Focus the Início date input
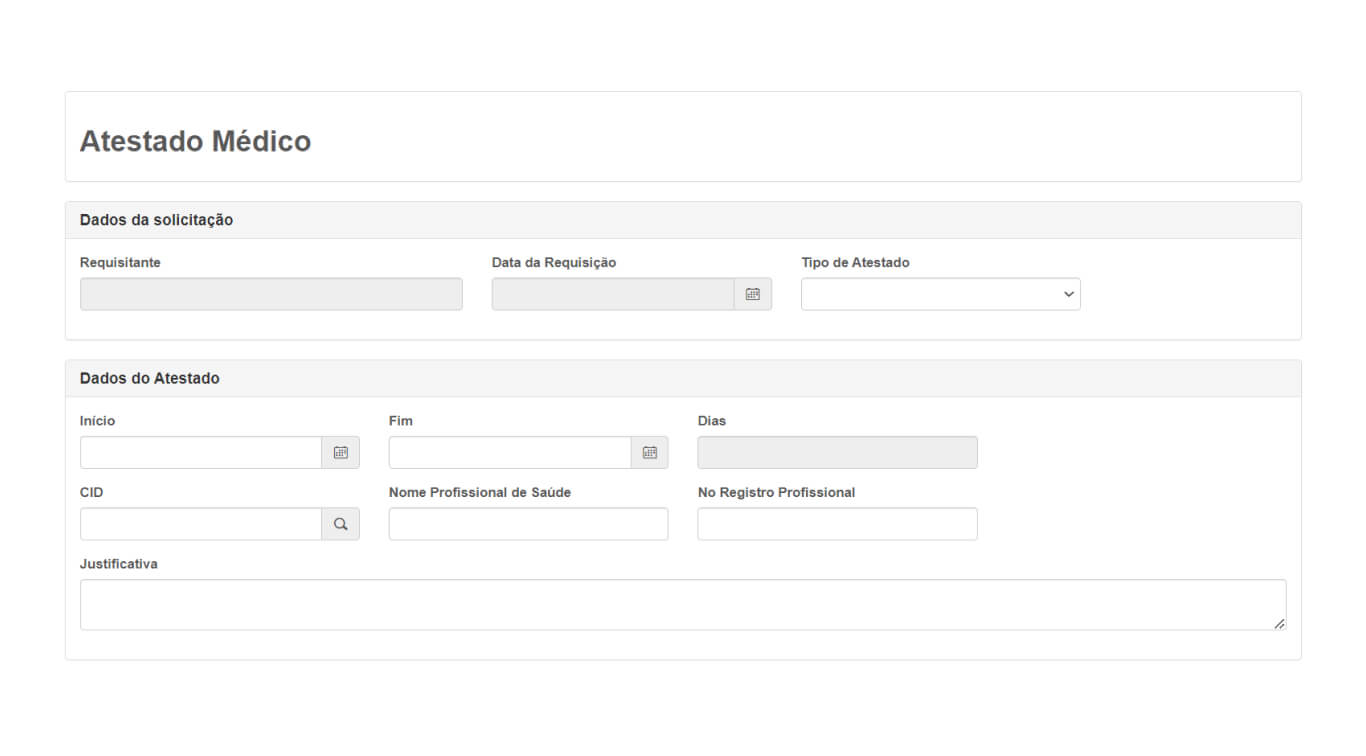1366x756 pixels. [x=201, y=452]
